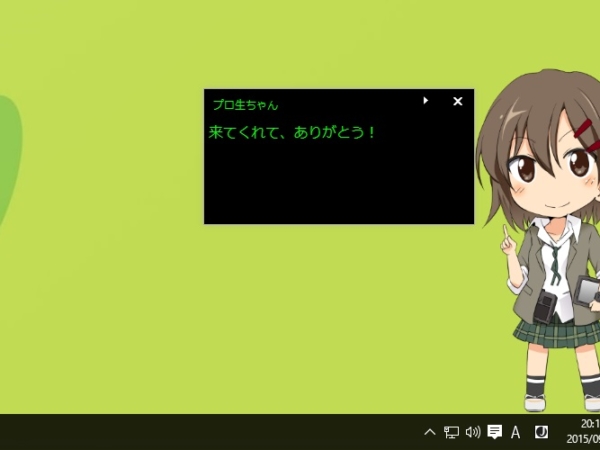Expand hidden tray icons with the chevron
This screenshot has height=450, width=600.
pos(430,432)
